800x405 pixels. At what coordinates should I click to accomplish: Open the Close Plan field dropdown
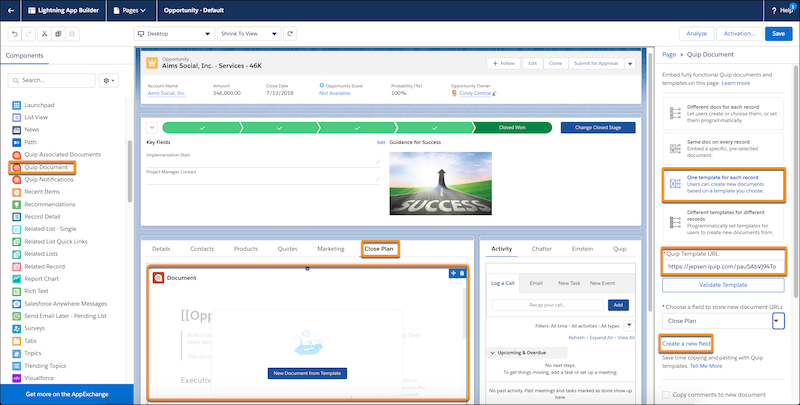(778, 321)
